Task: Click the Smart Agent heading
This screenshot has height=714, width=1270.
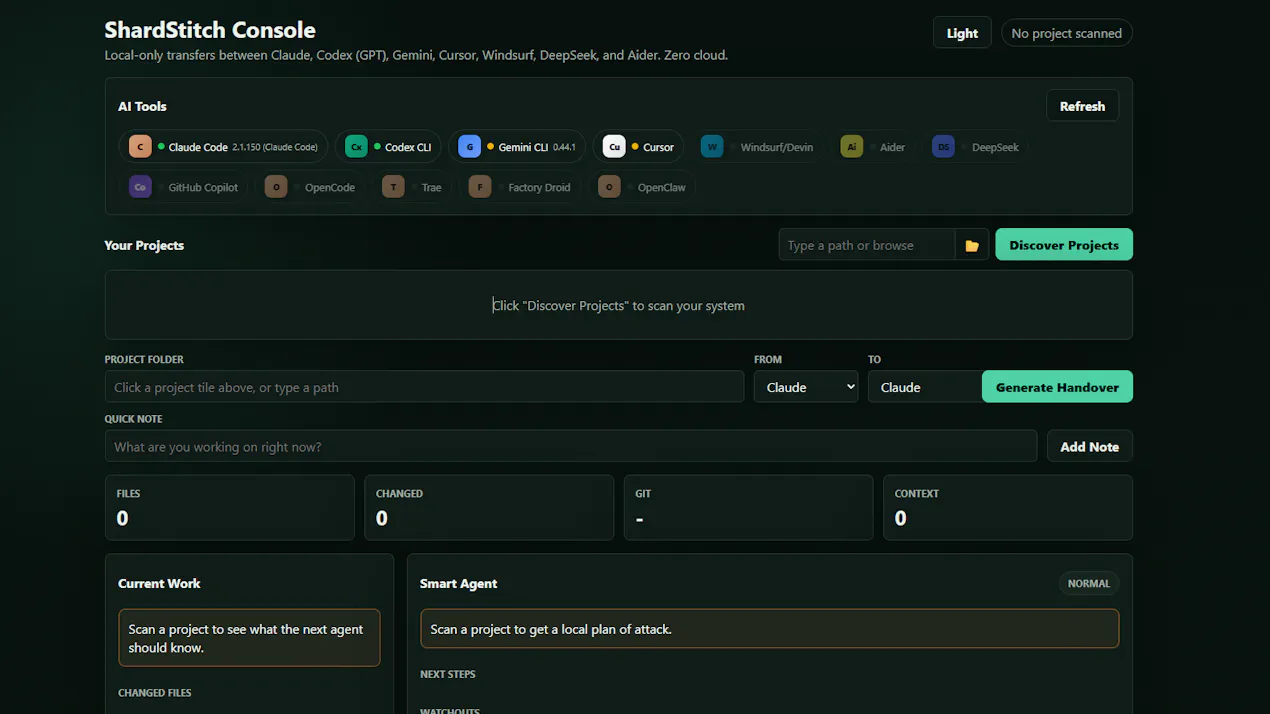Action: point(458,583)
